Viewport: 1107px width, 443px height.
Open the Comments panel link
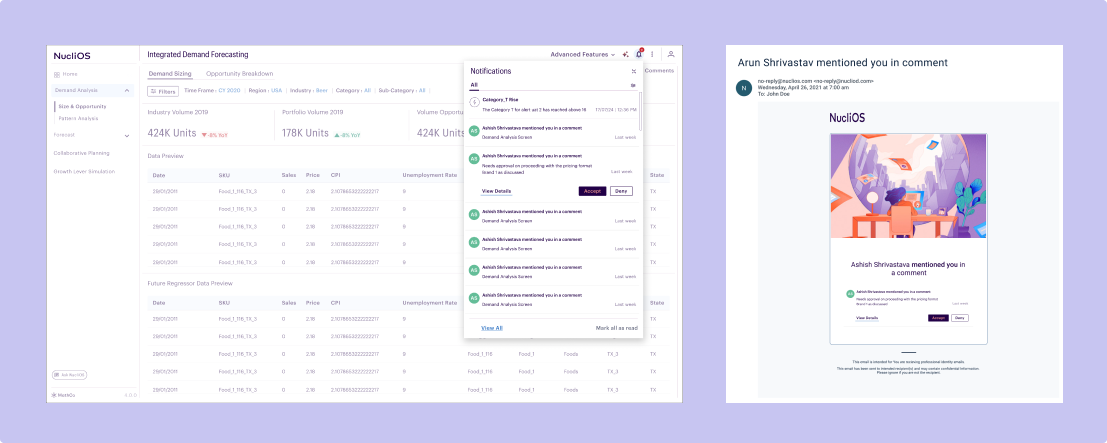click(659, 71)
